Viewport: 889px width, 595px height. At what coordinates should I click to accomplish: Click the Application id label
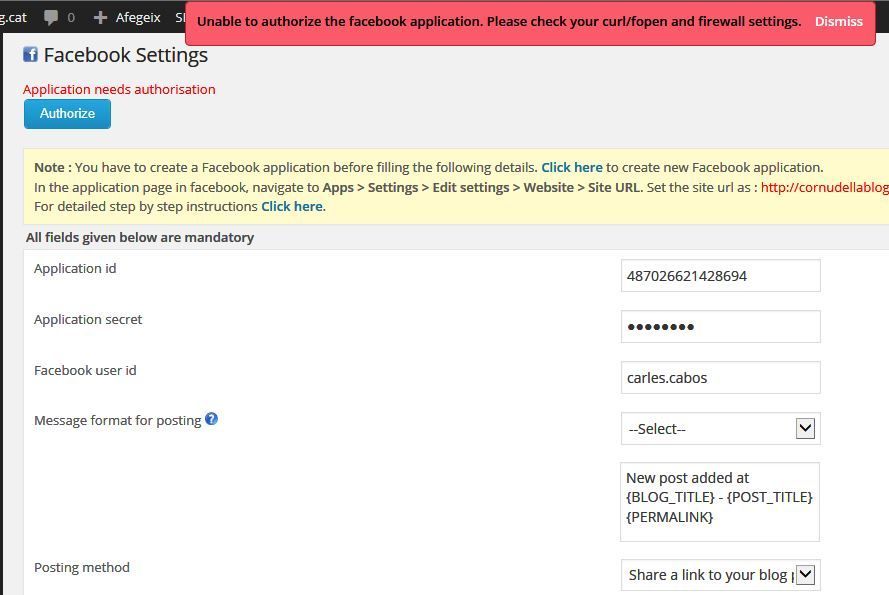pos(75,268)
